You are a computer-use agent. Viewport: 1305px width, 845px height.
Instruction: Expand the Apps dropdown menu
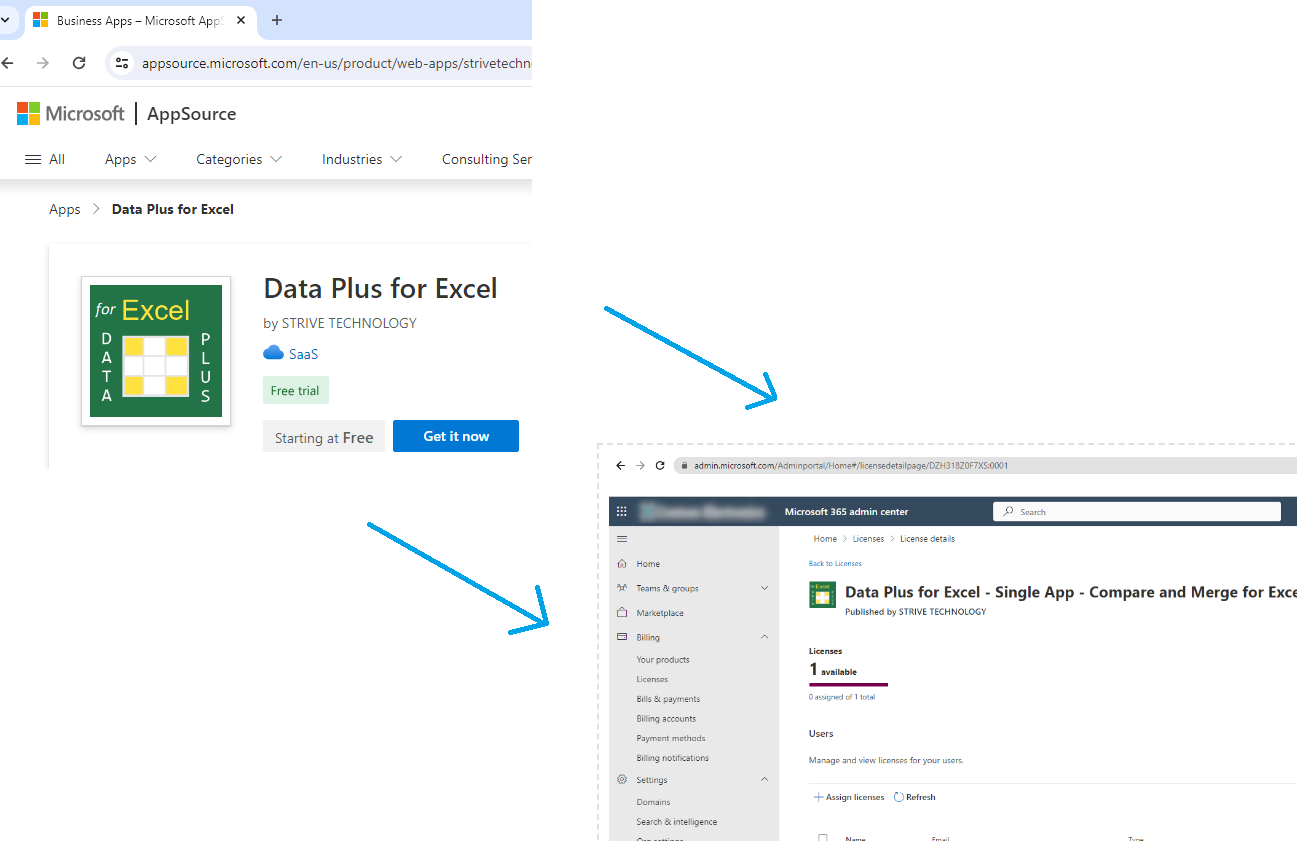point(130,159)
